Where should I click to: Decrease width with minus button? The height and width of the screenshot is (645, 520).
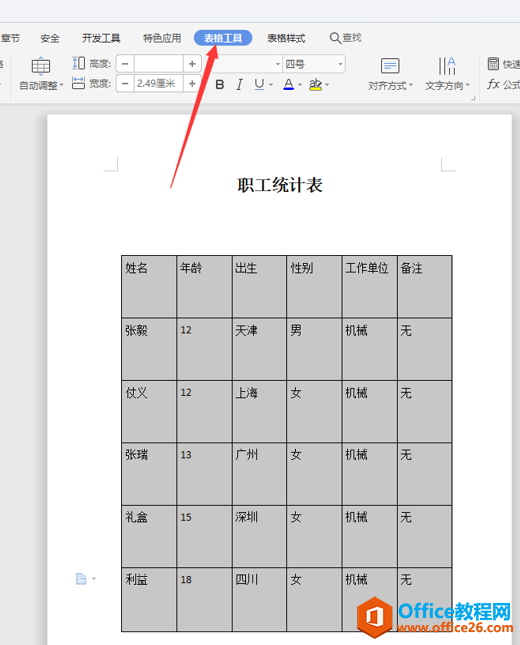tap(125, 84)
